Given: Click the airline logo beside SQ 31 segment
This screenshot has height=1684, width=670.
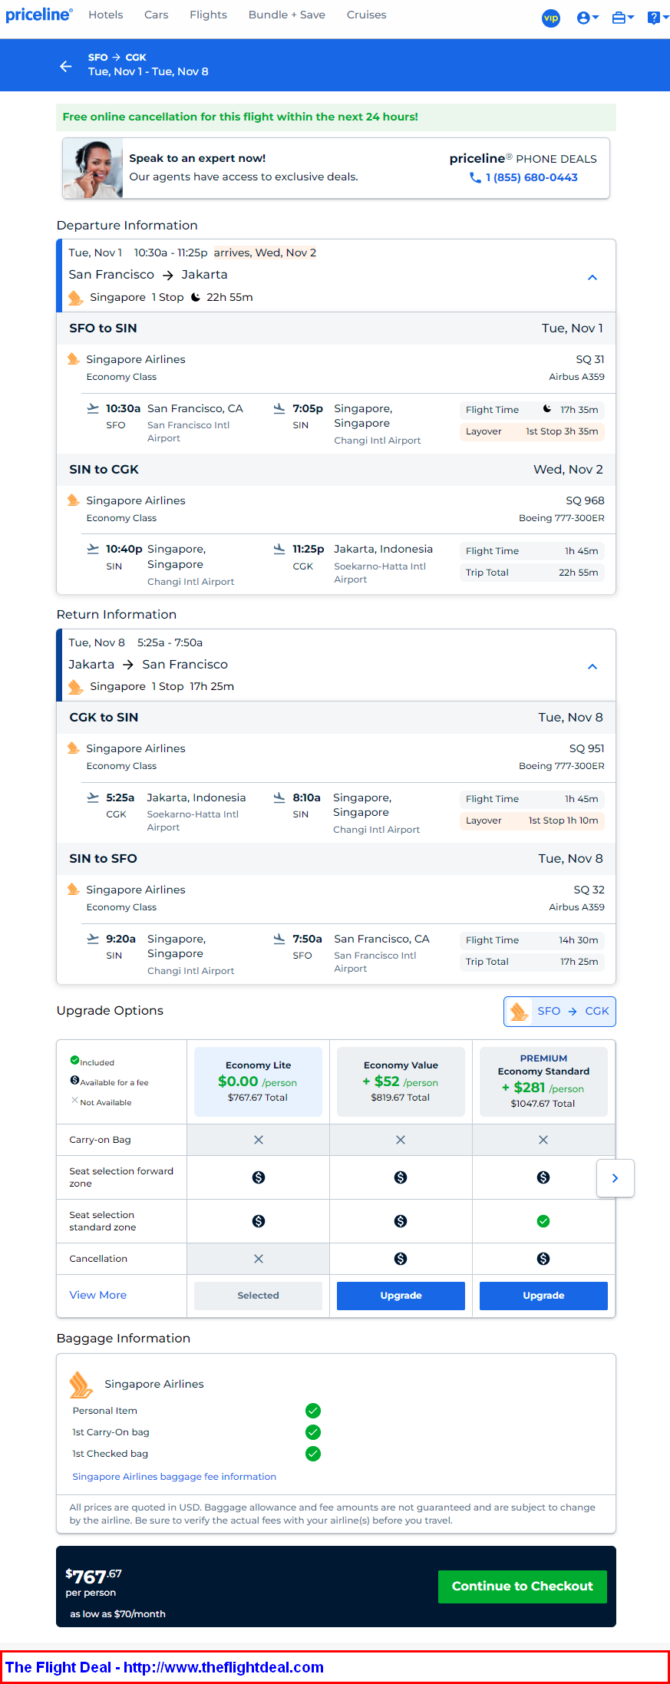Looking at the screenshot, I should click(73, 359).
